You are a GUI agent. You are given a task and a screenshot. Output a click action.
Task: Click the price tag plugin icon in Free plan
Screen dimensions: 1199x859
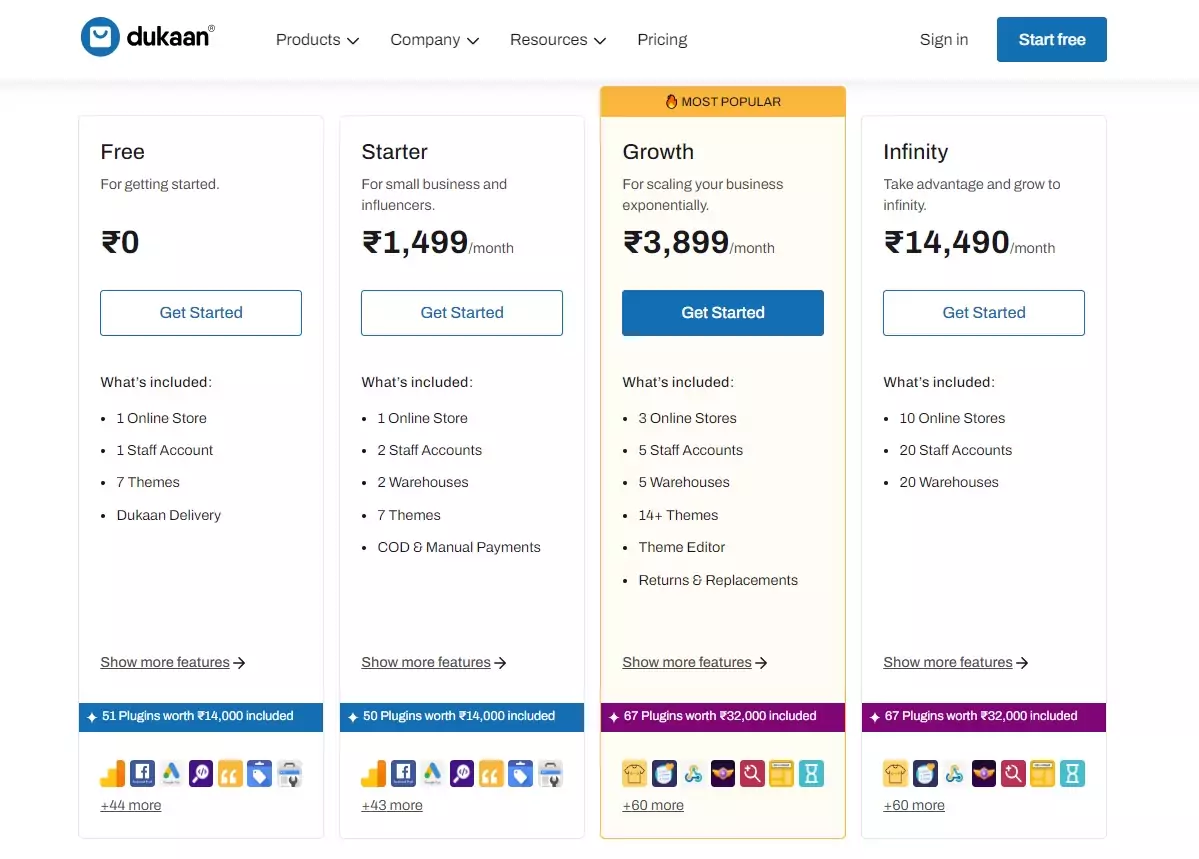260,773
